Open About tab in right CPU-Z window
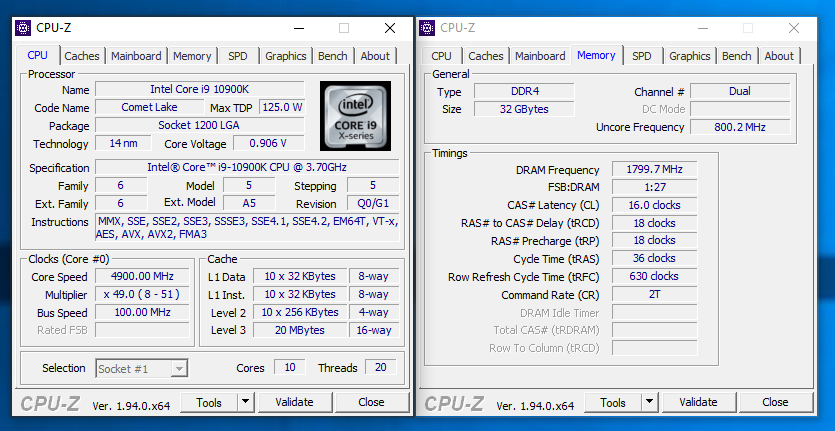The height and width of the screenshot is (431, 835). [779, 56]
